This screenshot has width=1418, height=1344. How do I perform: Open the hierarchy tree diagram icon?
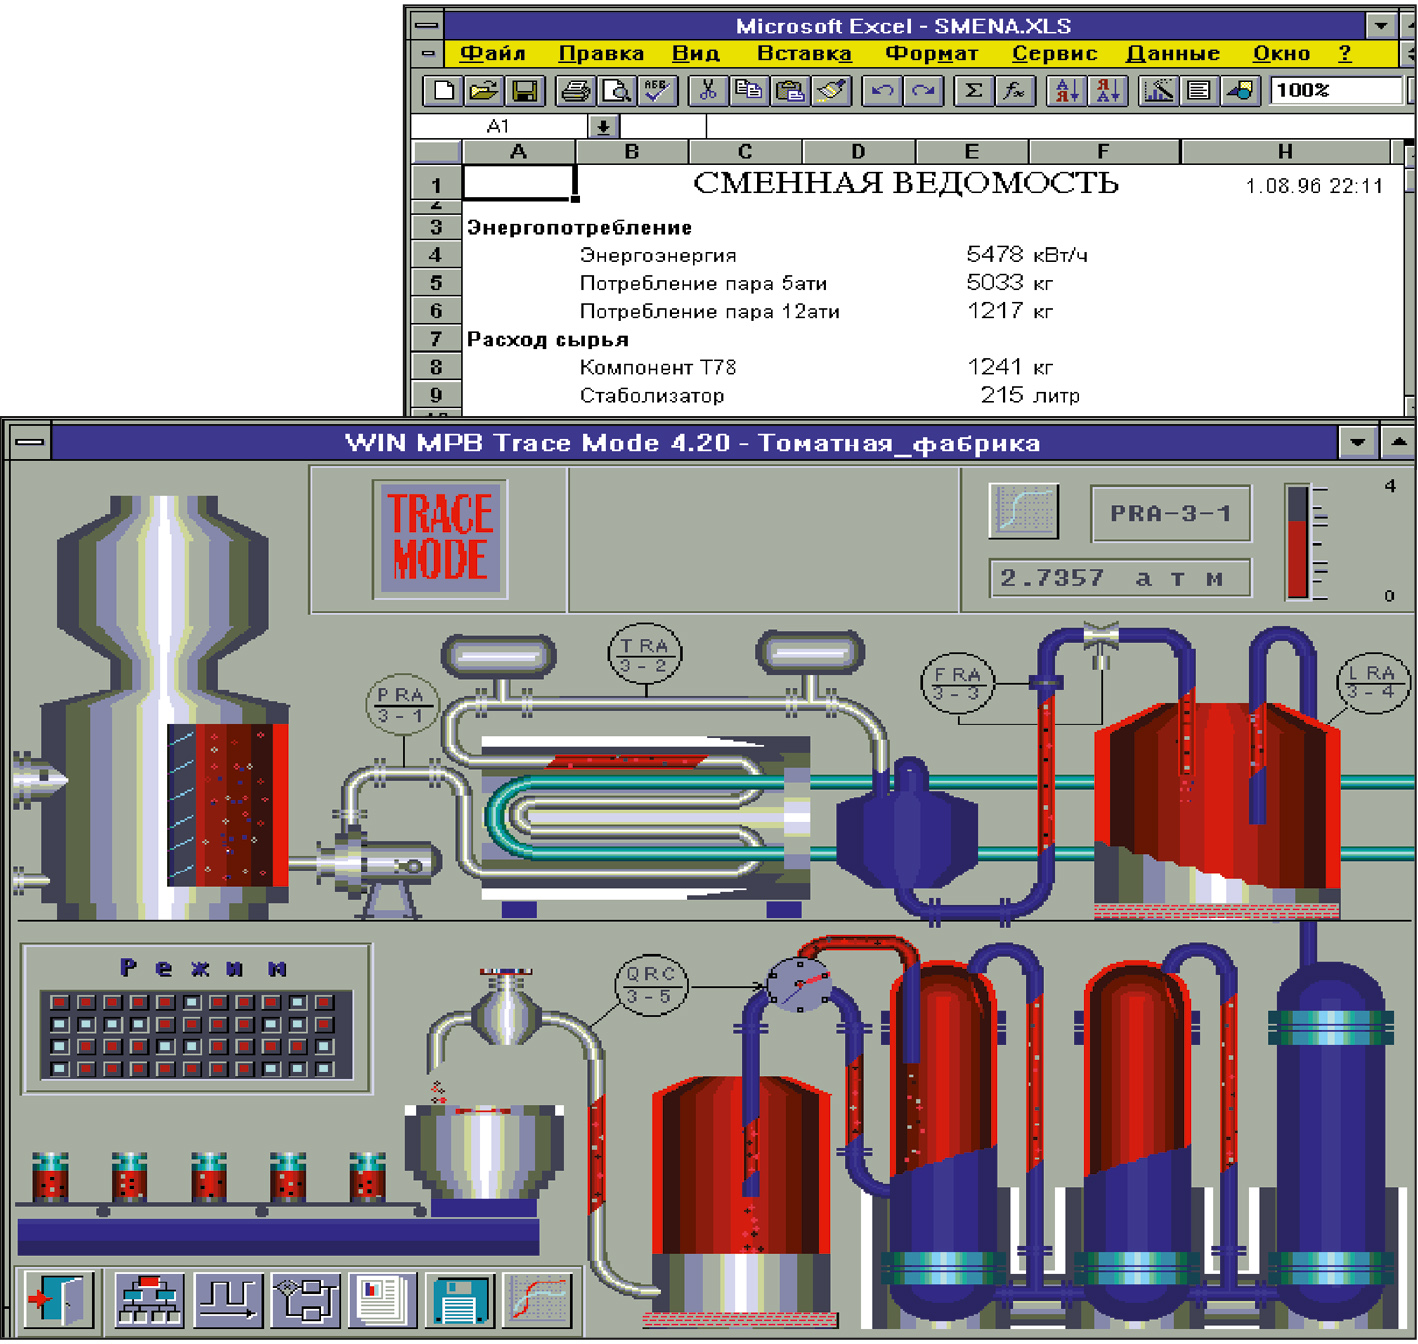click(x=149, y=1298)
